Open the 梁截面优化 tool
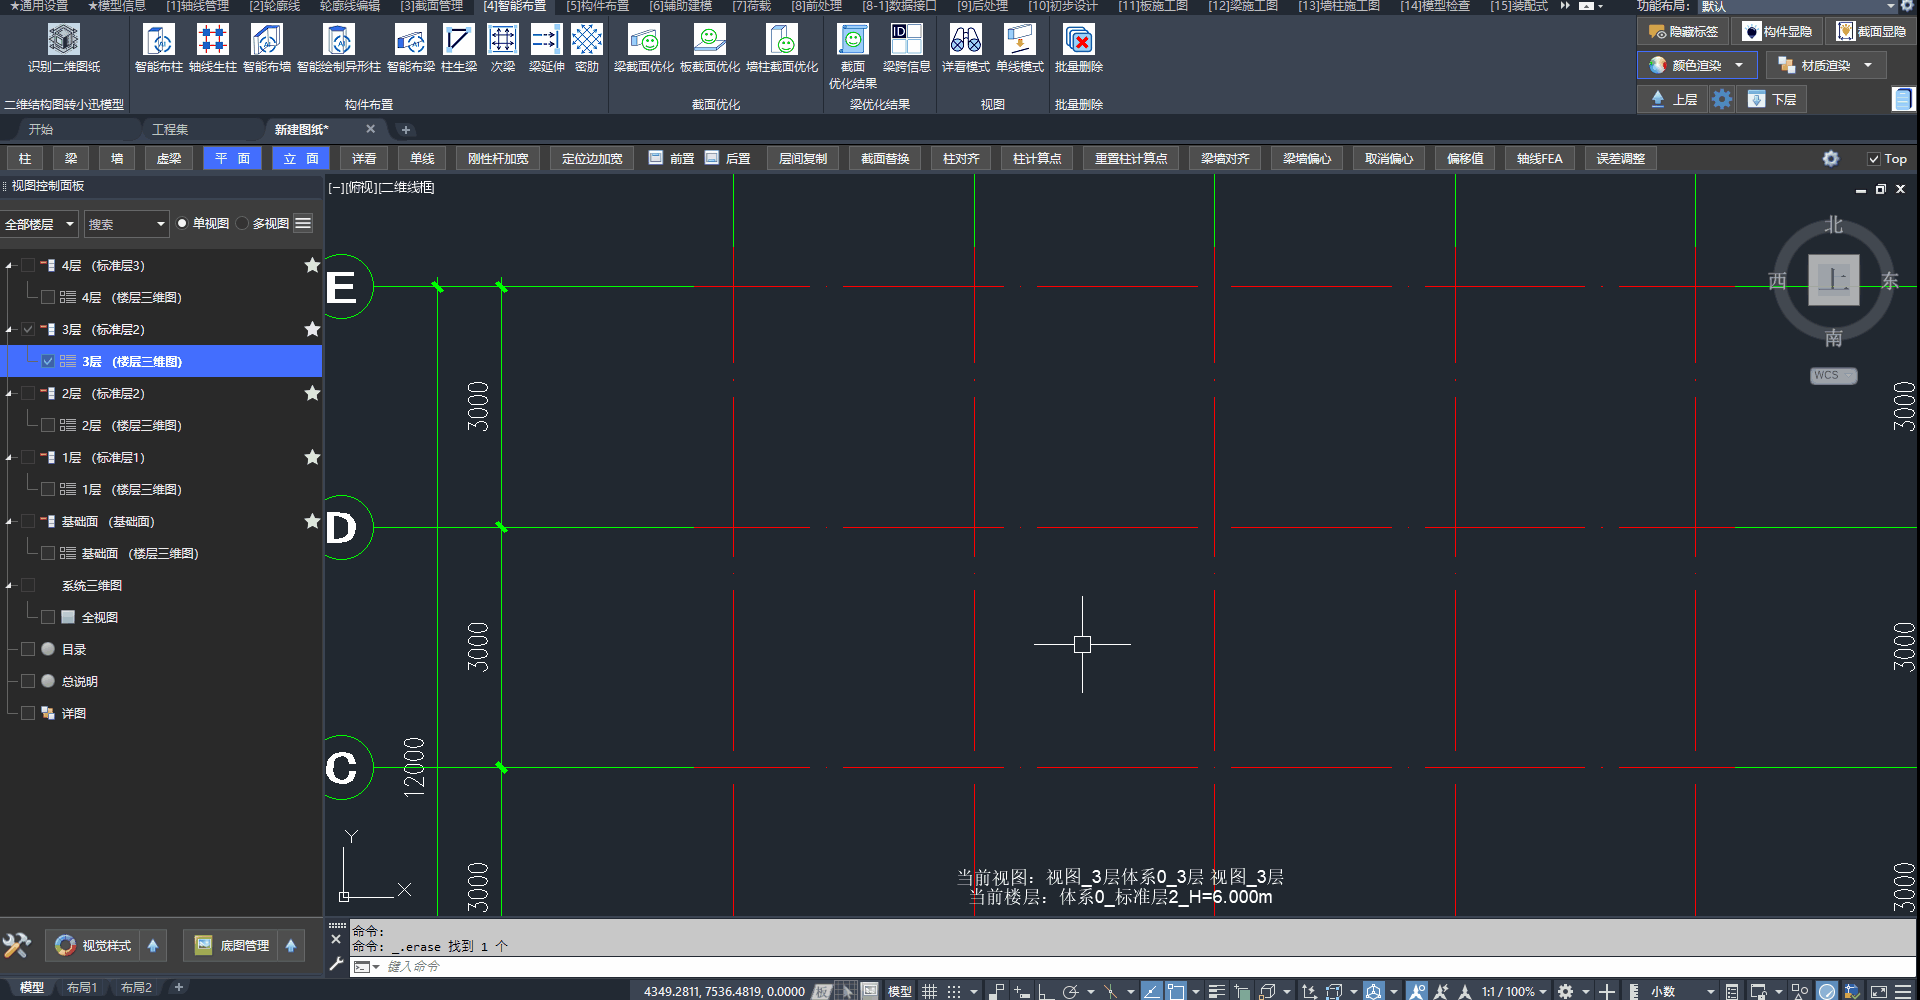 click(x=643, y=41)
